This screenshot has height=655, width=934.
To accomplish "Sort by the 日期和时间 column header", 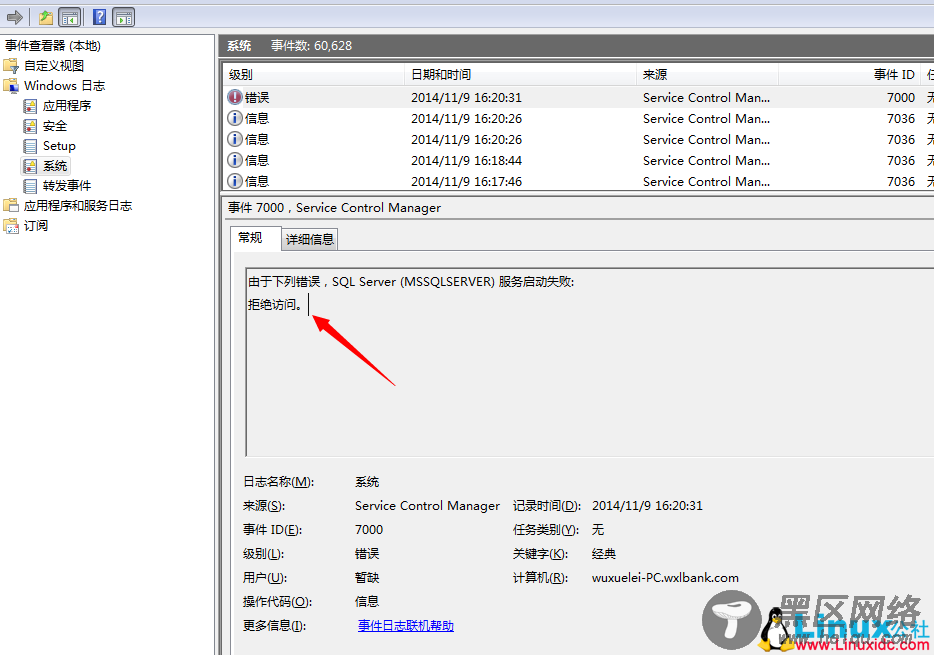I will 521,74.
